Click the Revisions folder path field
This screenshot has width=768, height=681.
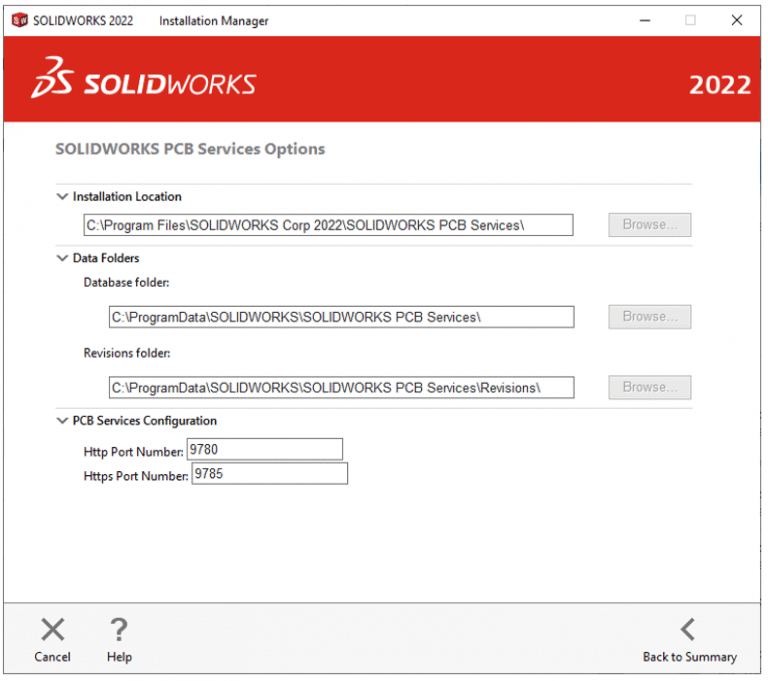pos(341,388)
